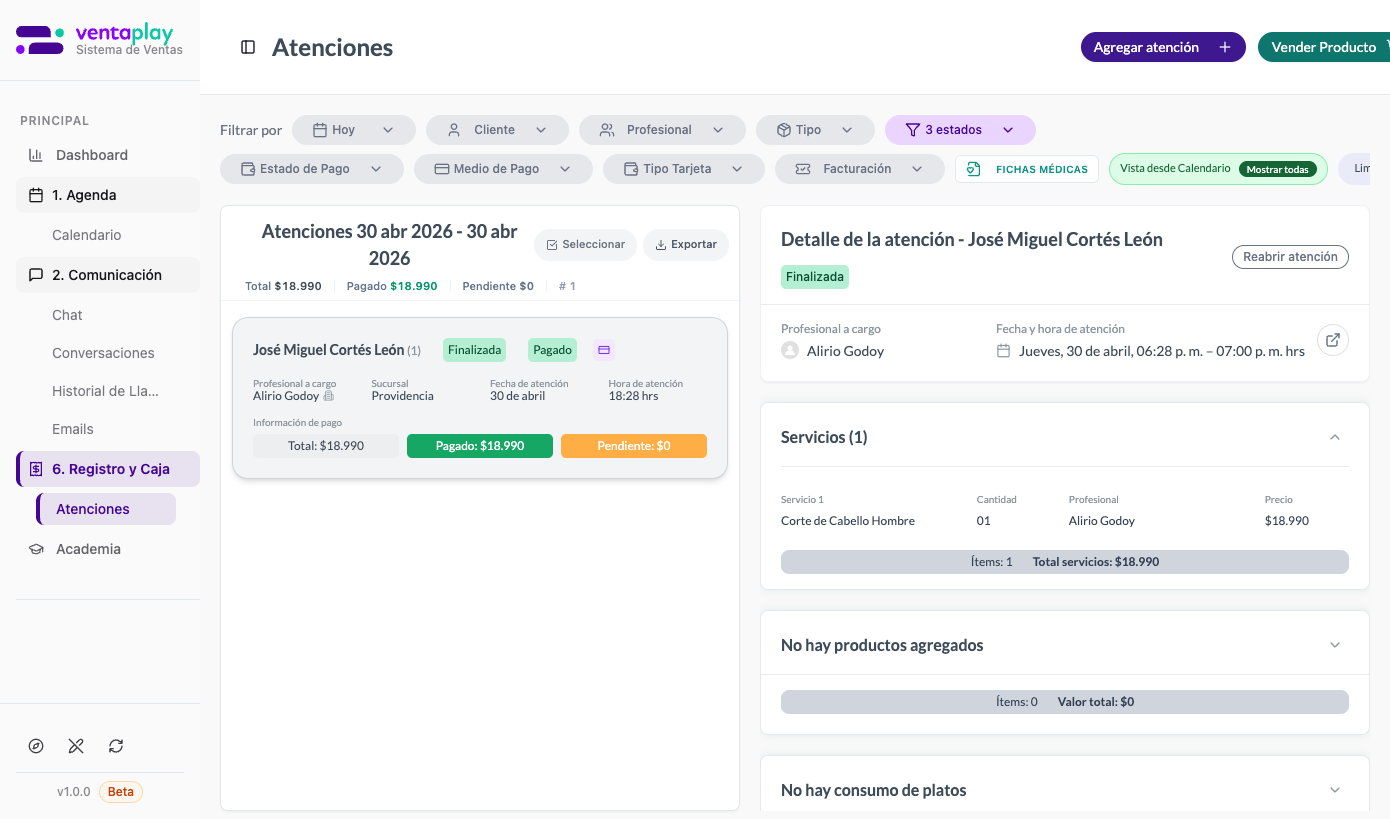Click the green Pagado: $18.990 bar
The height and width of the screenshot is (819, 1390).
pos(480,446)
